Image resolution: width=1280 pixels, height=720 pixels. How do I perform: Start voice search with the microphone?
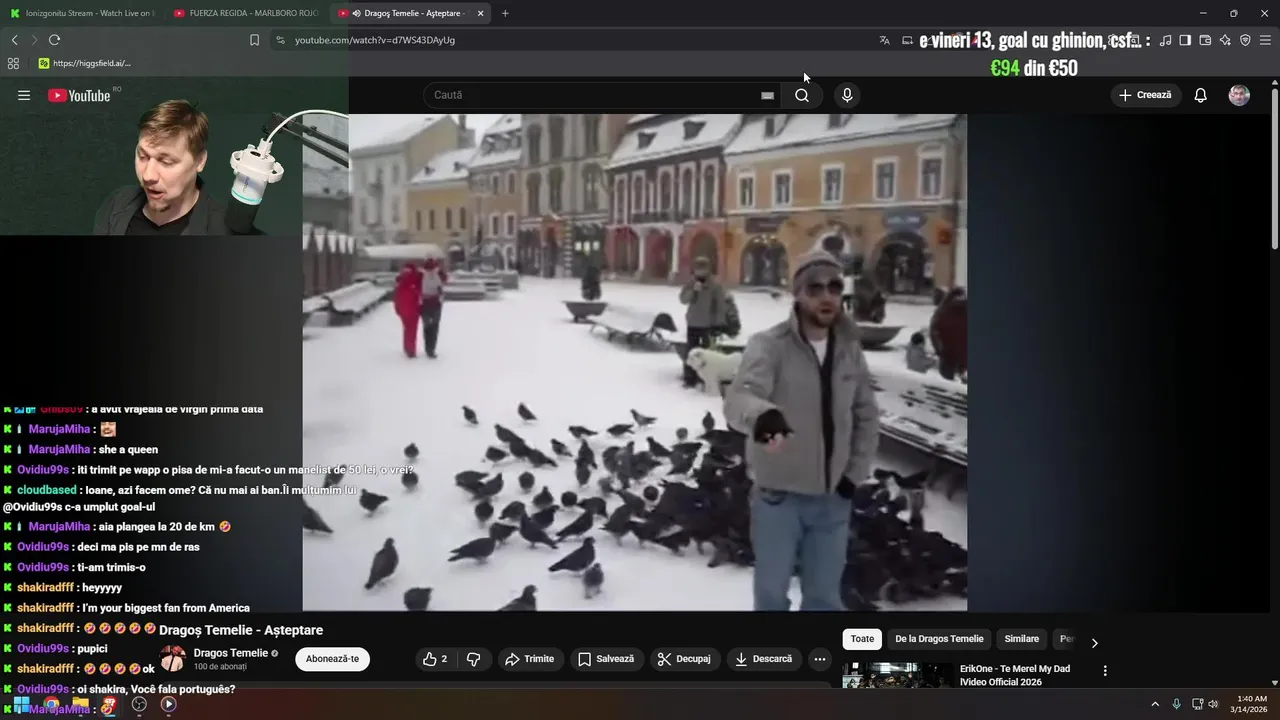pos(847,95)
